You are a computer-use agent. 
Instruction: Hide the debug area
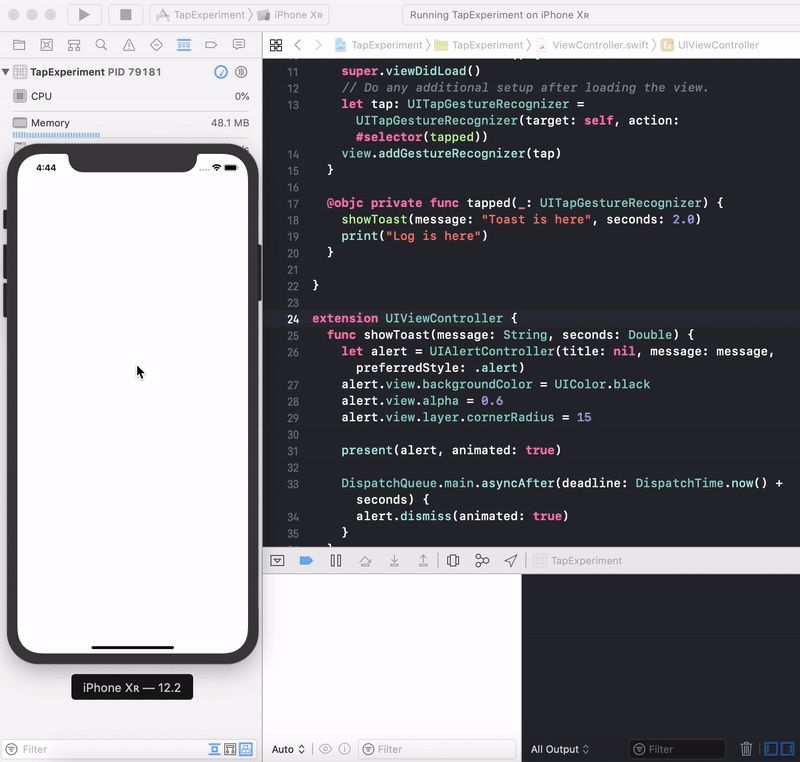pos(277,561)
